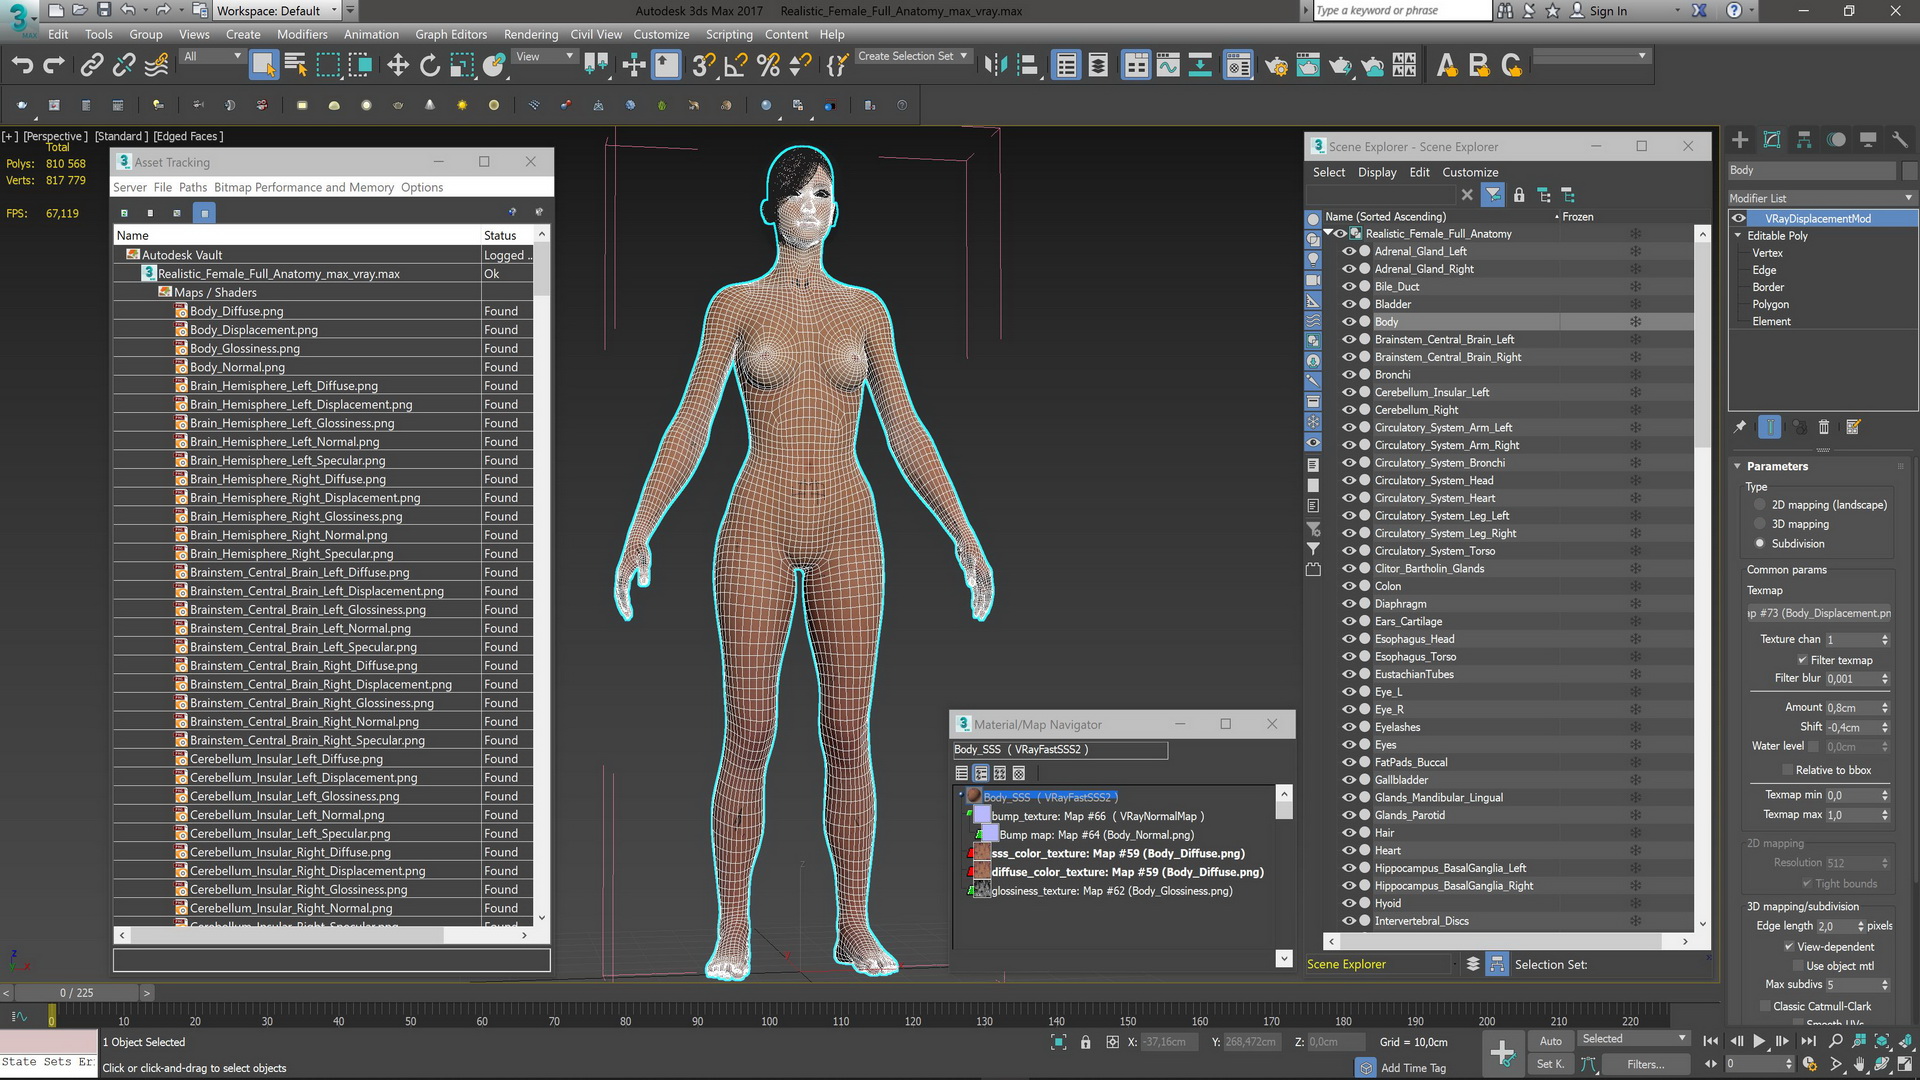This screenshot has height=1080, width=1920.
Task: Click the Auto key button
Action: [1550, 1041]
